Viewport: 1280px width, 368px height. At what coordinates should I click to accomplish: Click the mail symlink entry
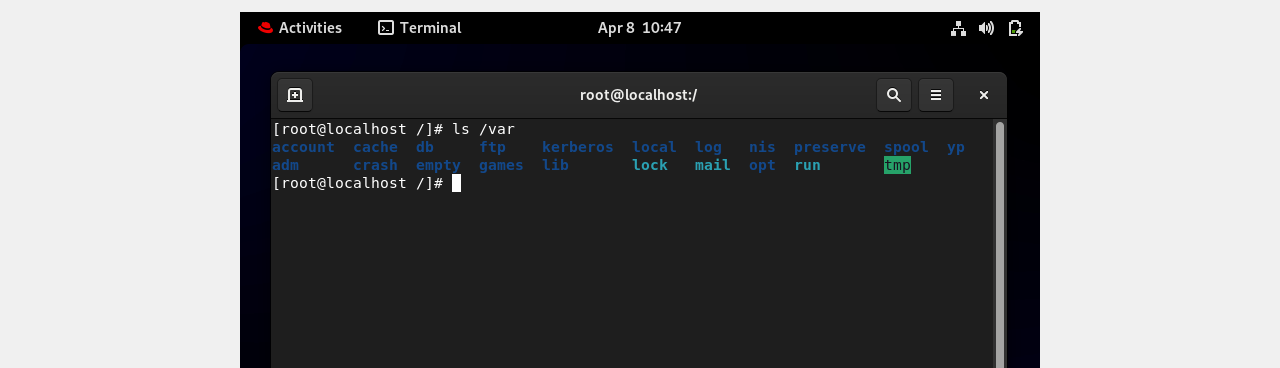(713, 165)
